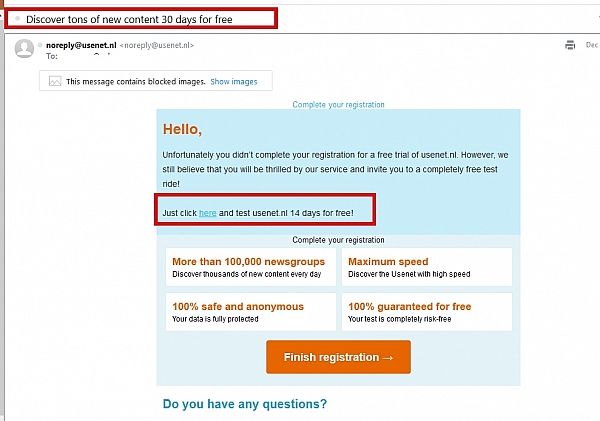Select the '100% safe and anonymous' box
This screenshot has height=421, width=600.
tap(251, 312)
